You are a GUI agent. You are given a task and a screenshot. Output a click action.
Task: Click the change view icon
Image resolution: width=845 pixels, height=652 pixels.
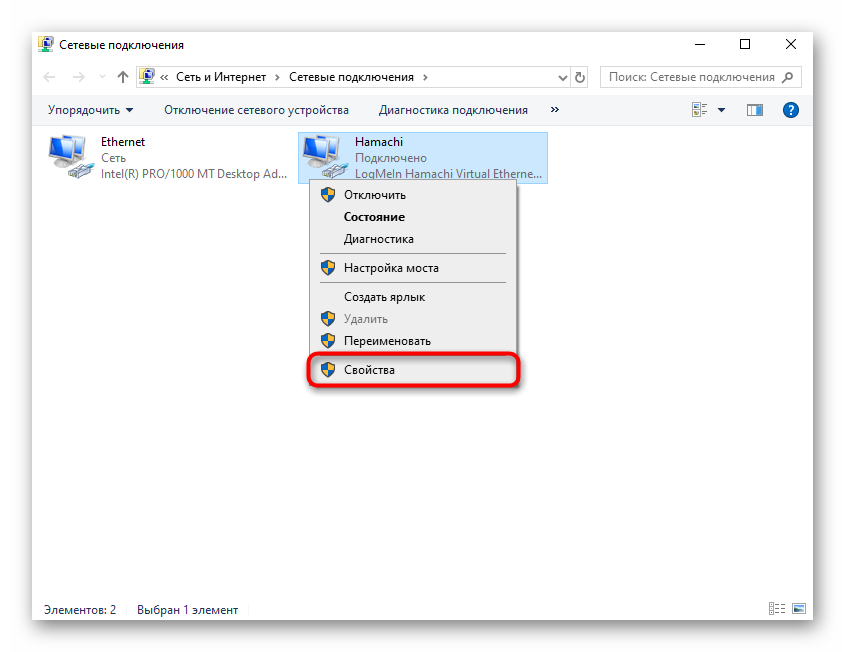(699, 110)
